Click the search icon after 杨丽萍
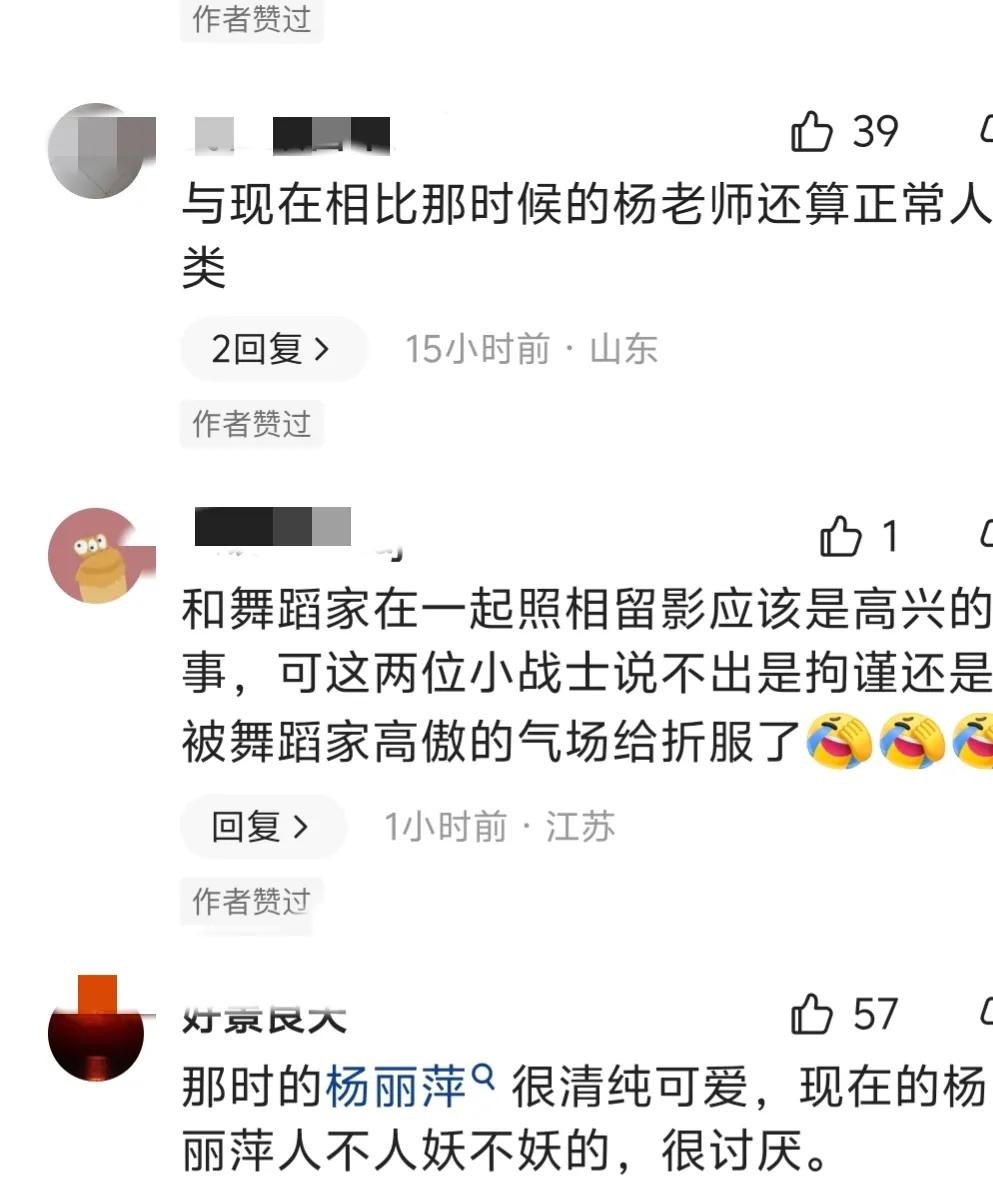The image size is (993, 1198). point(483,1077)
